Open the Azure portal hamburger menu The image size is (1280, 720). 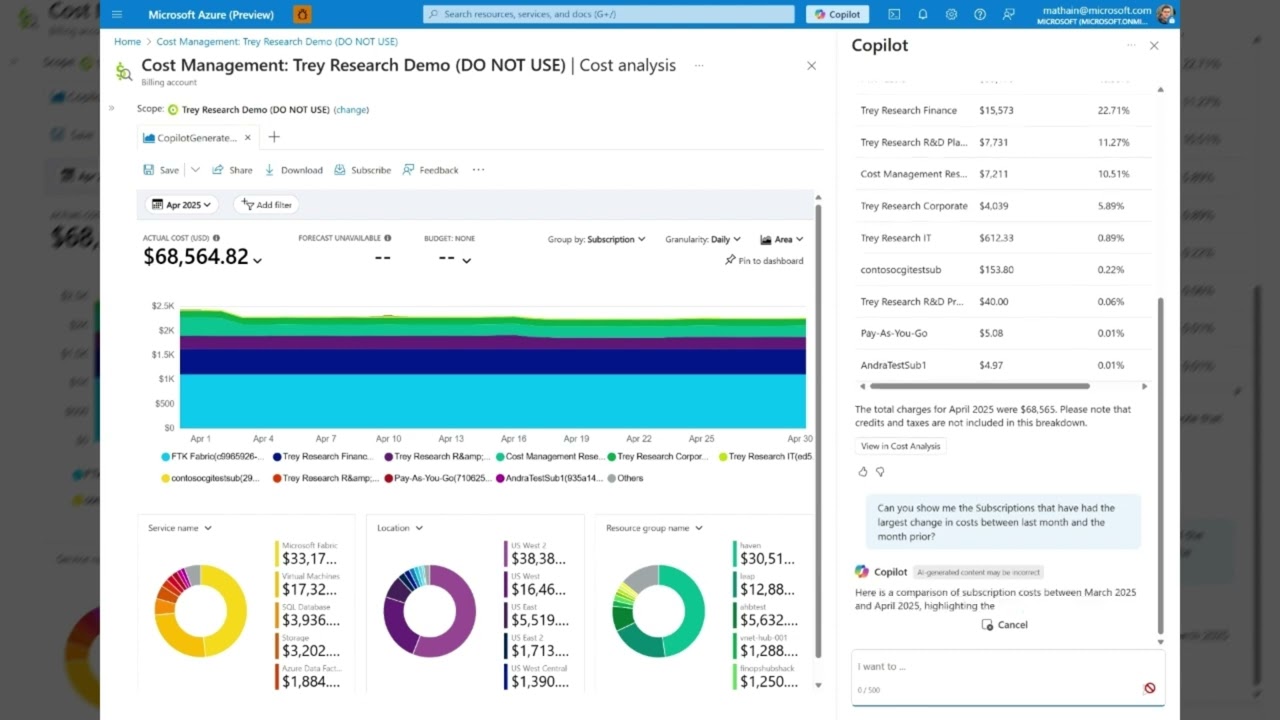[117, 14]
